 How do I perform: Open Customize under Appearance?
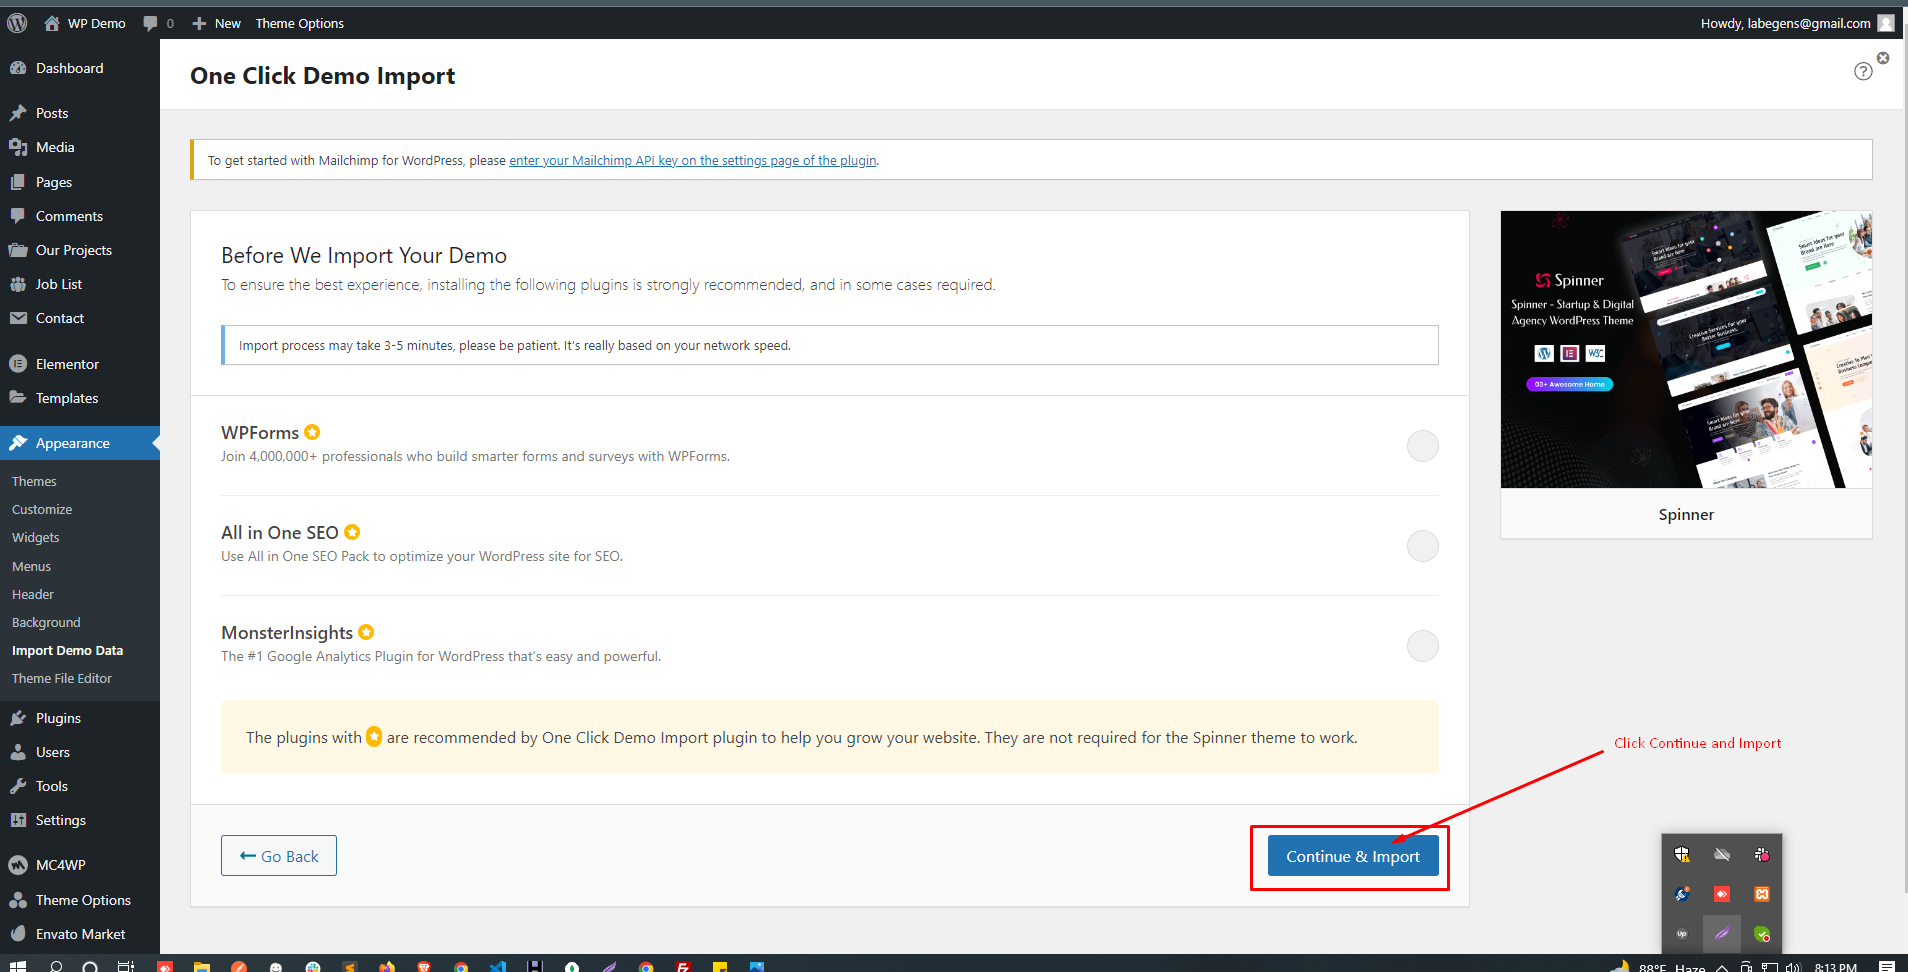(42, 509)
